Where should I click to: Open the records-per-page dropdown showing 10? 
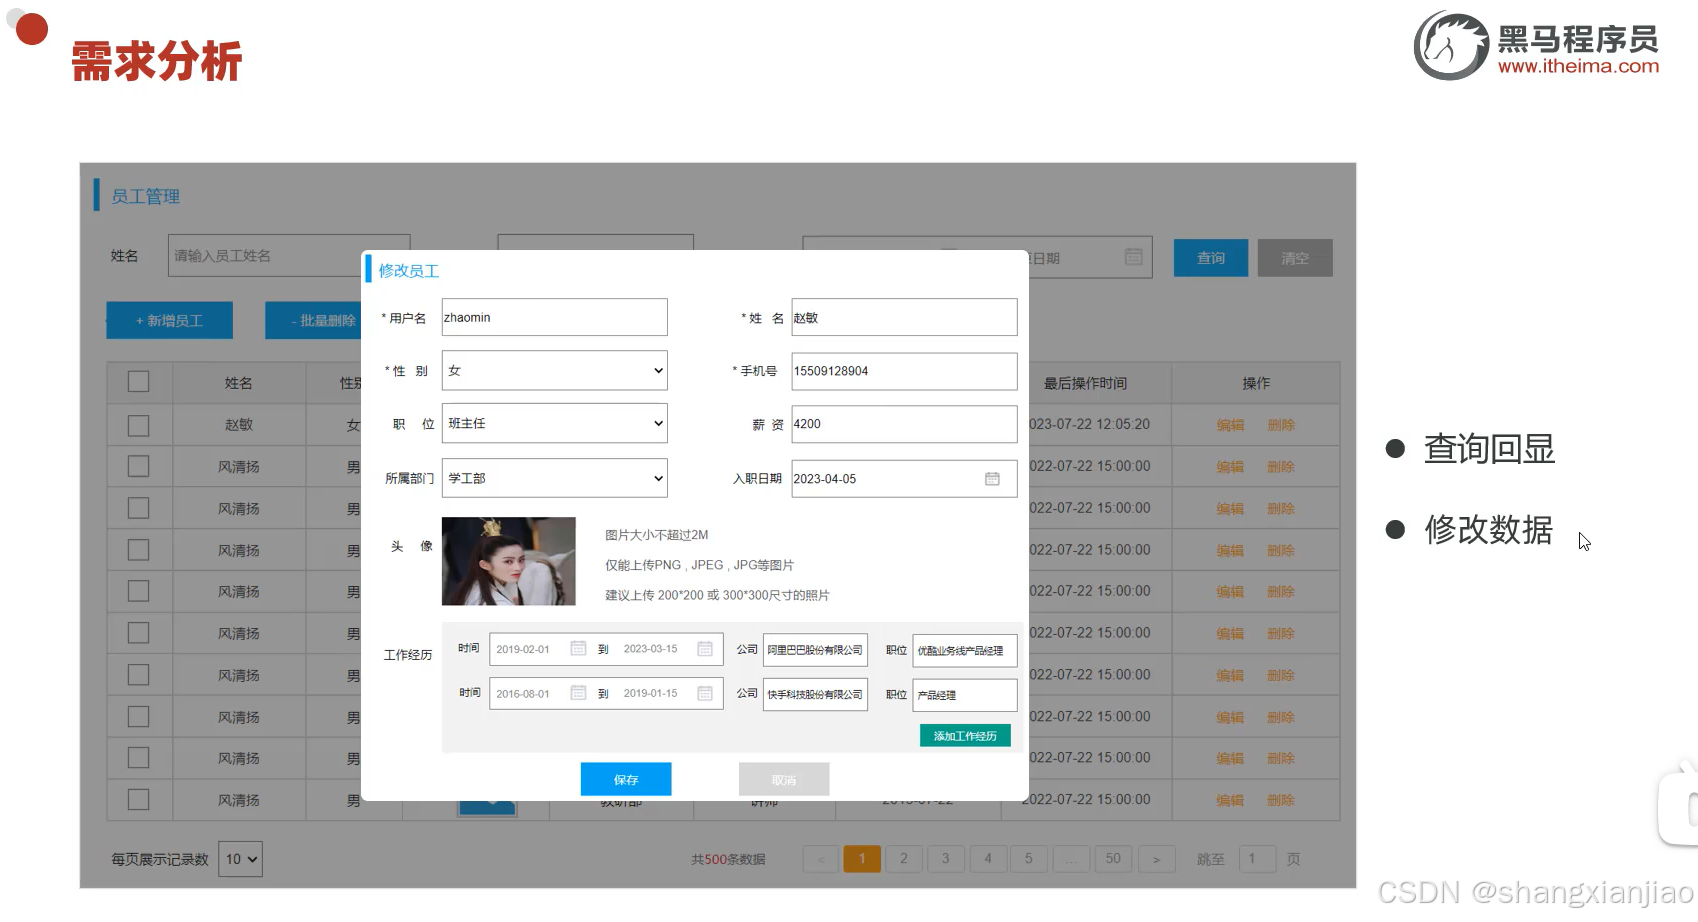240,858
